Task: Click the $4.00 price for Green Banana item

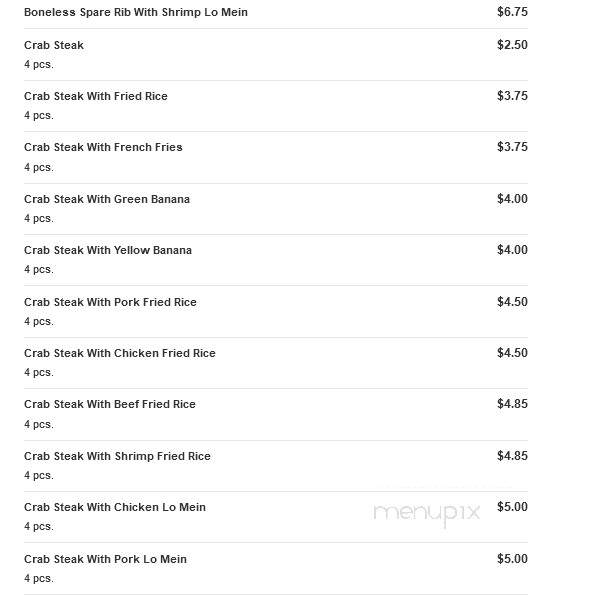Action: (x=512, y=199)
